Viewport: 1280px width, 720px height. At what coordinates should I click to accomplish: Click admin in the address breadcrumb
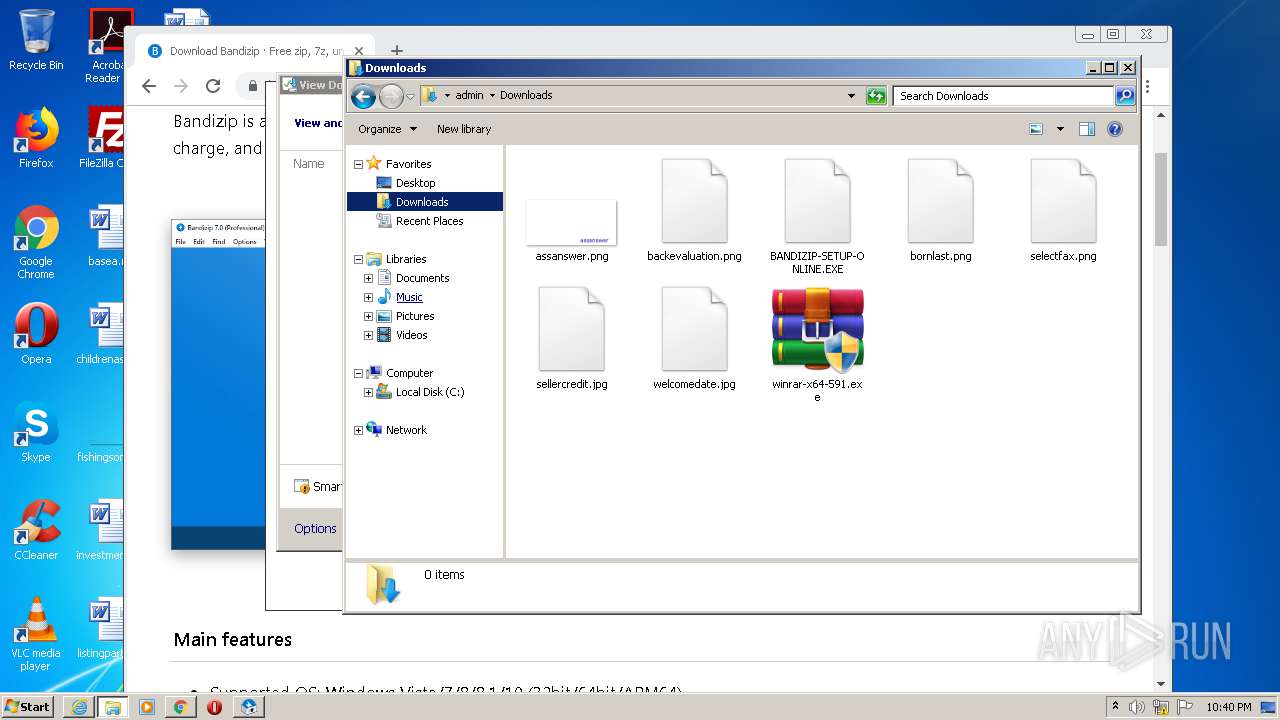pos(469,95)
